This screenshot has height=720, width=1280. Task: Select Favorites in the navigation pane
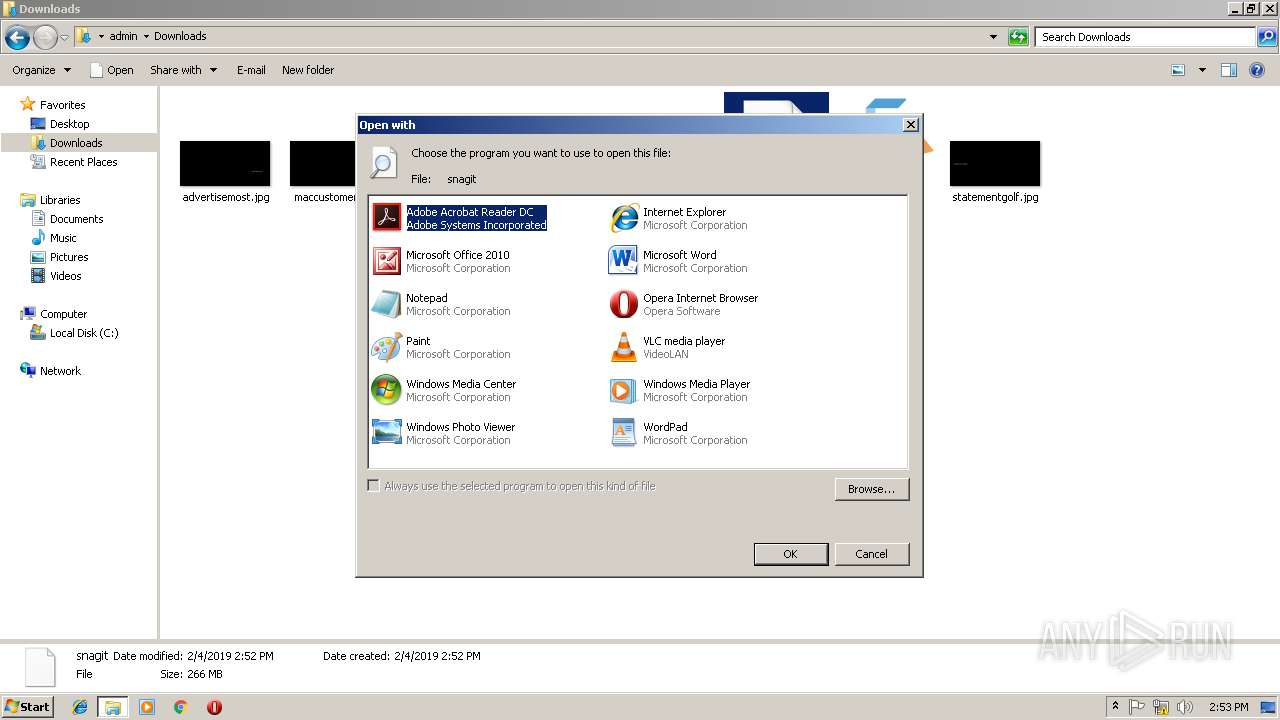point(62,105)
